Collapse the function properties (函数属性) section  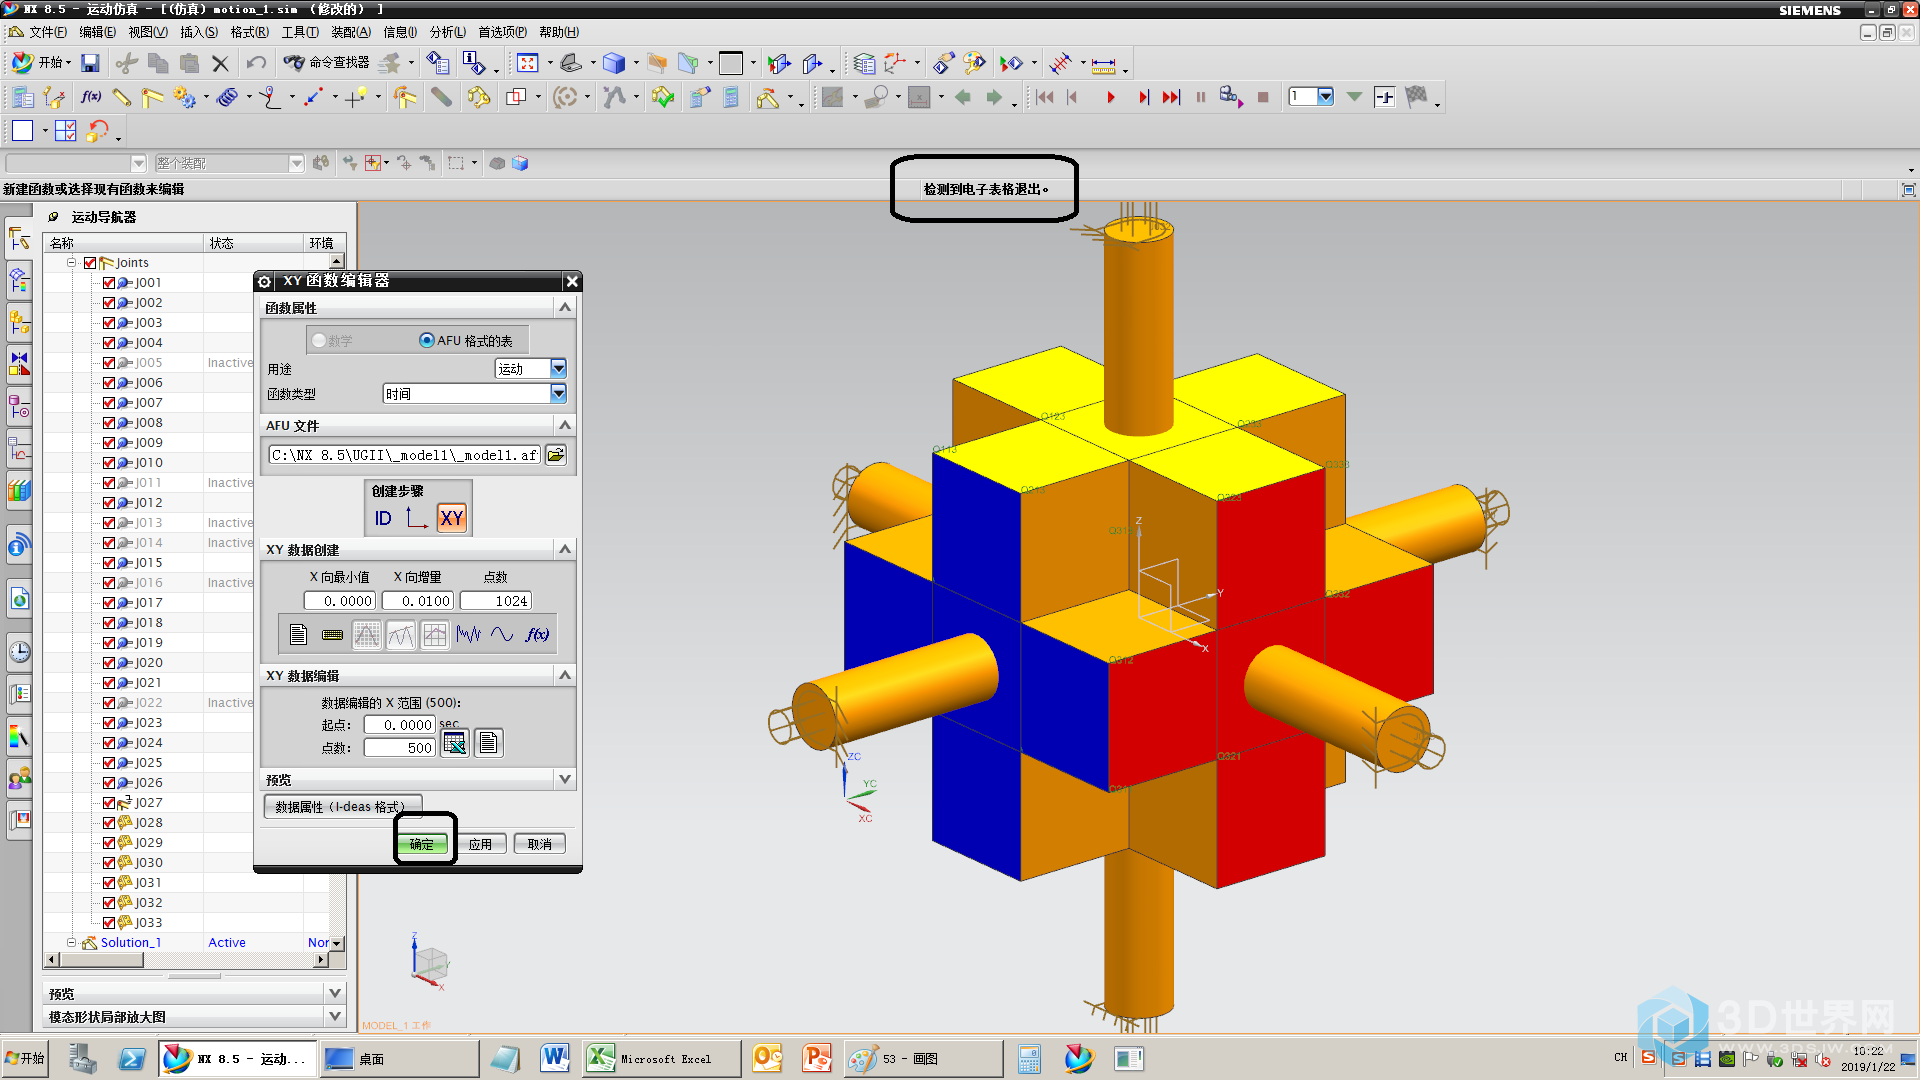tap(565, 308)
